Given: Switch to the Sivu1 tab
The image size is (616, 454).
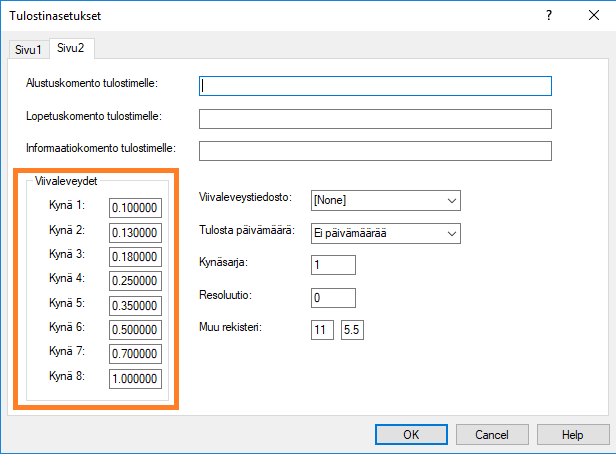Looking at the screenshot, I should click(x=28, y=50).
